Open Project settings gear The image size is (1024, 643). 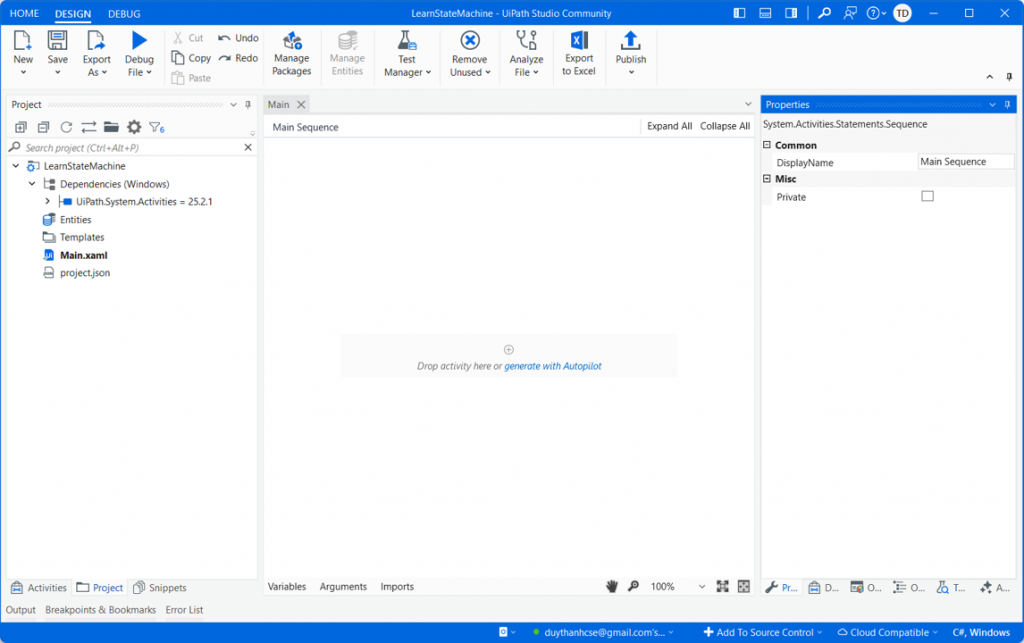[x=134, y=127]
